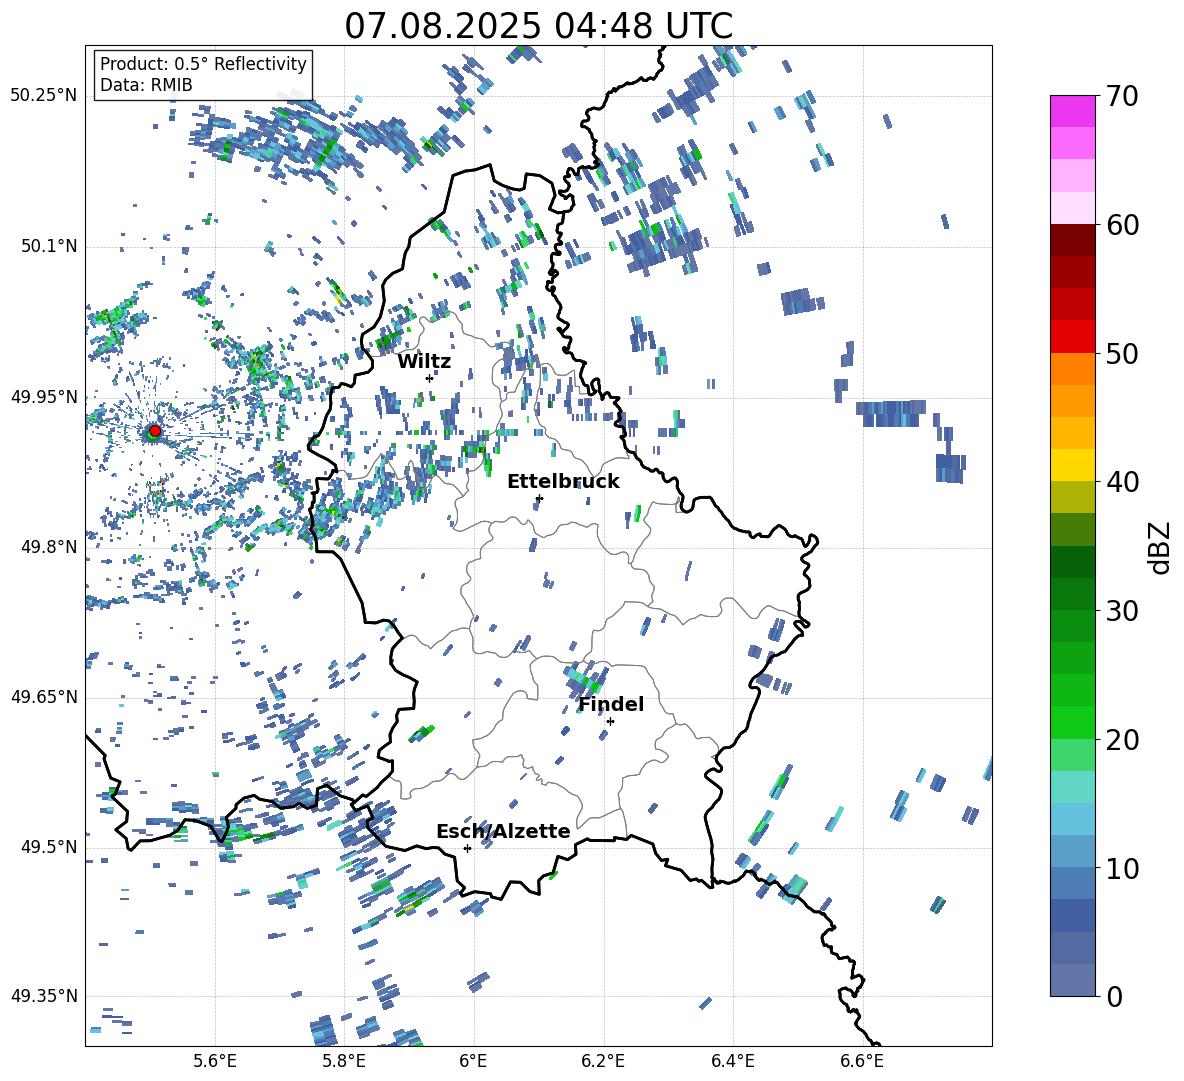The image size is (1184, 1081).
Task: Click the colorbar tick label 30
Action: click(1122, 610)
